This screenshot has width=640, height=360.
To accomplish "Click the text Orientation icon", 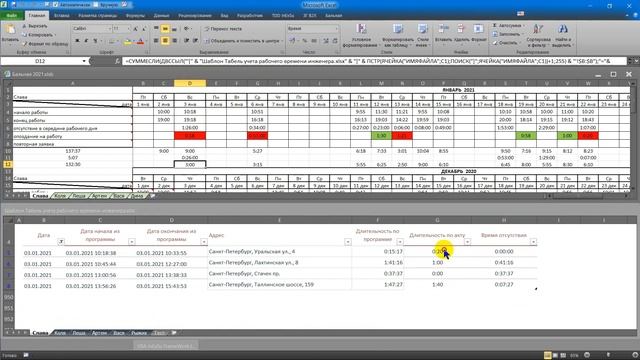I will click(x=187, y=29).
